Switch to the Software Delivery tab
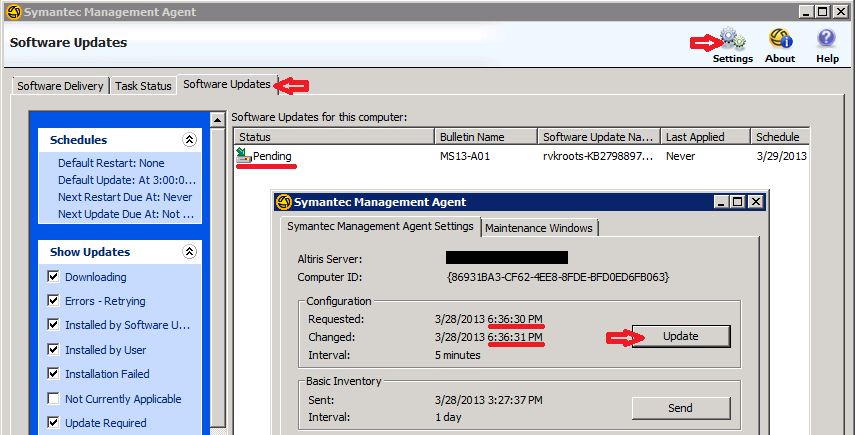 coord(60,86)
